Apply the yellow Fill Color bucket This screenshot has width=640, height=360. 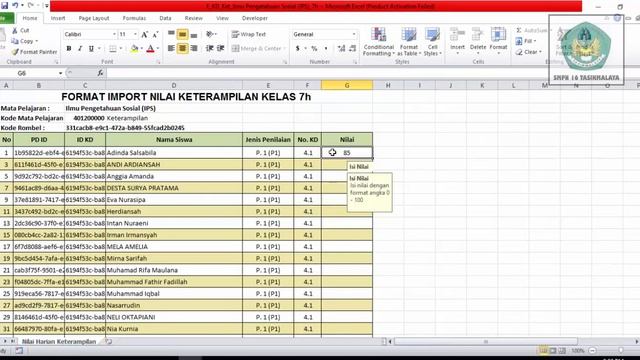pos(134,49)
